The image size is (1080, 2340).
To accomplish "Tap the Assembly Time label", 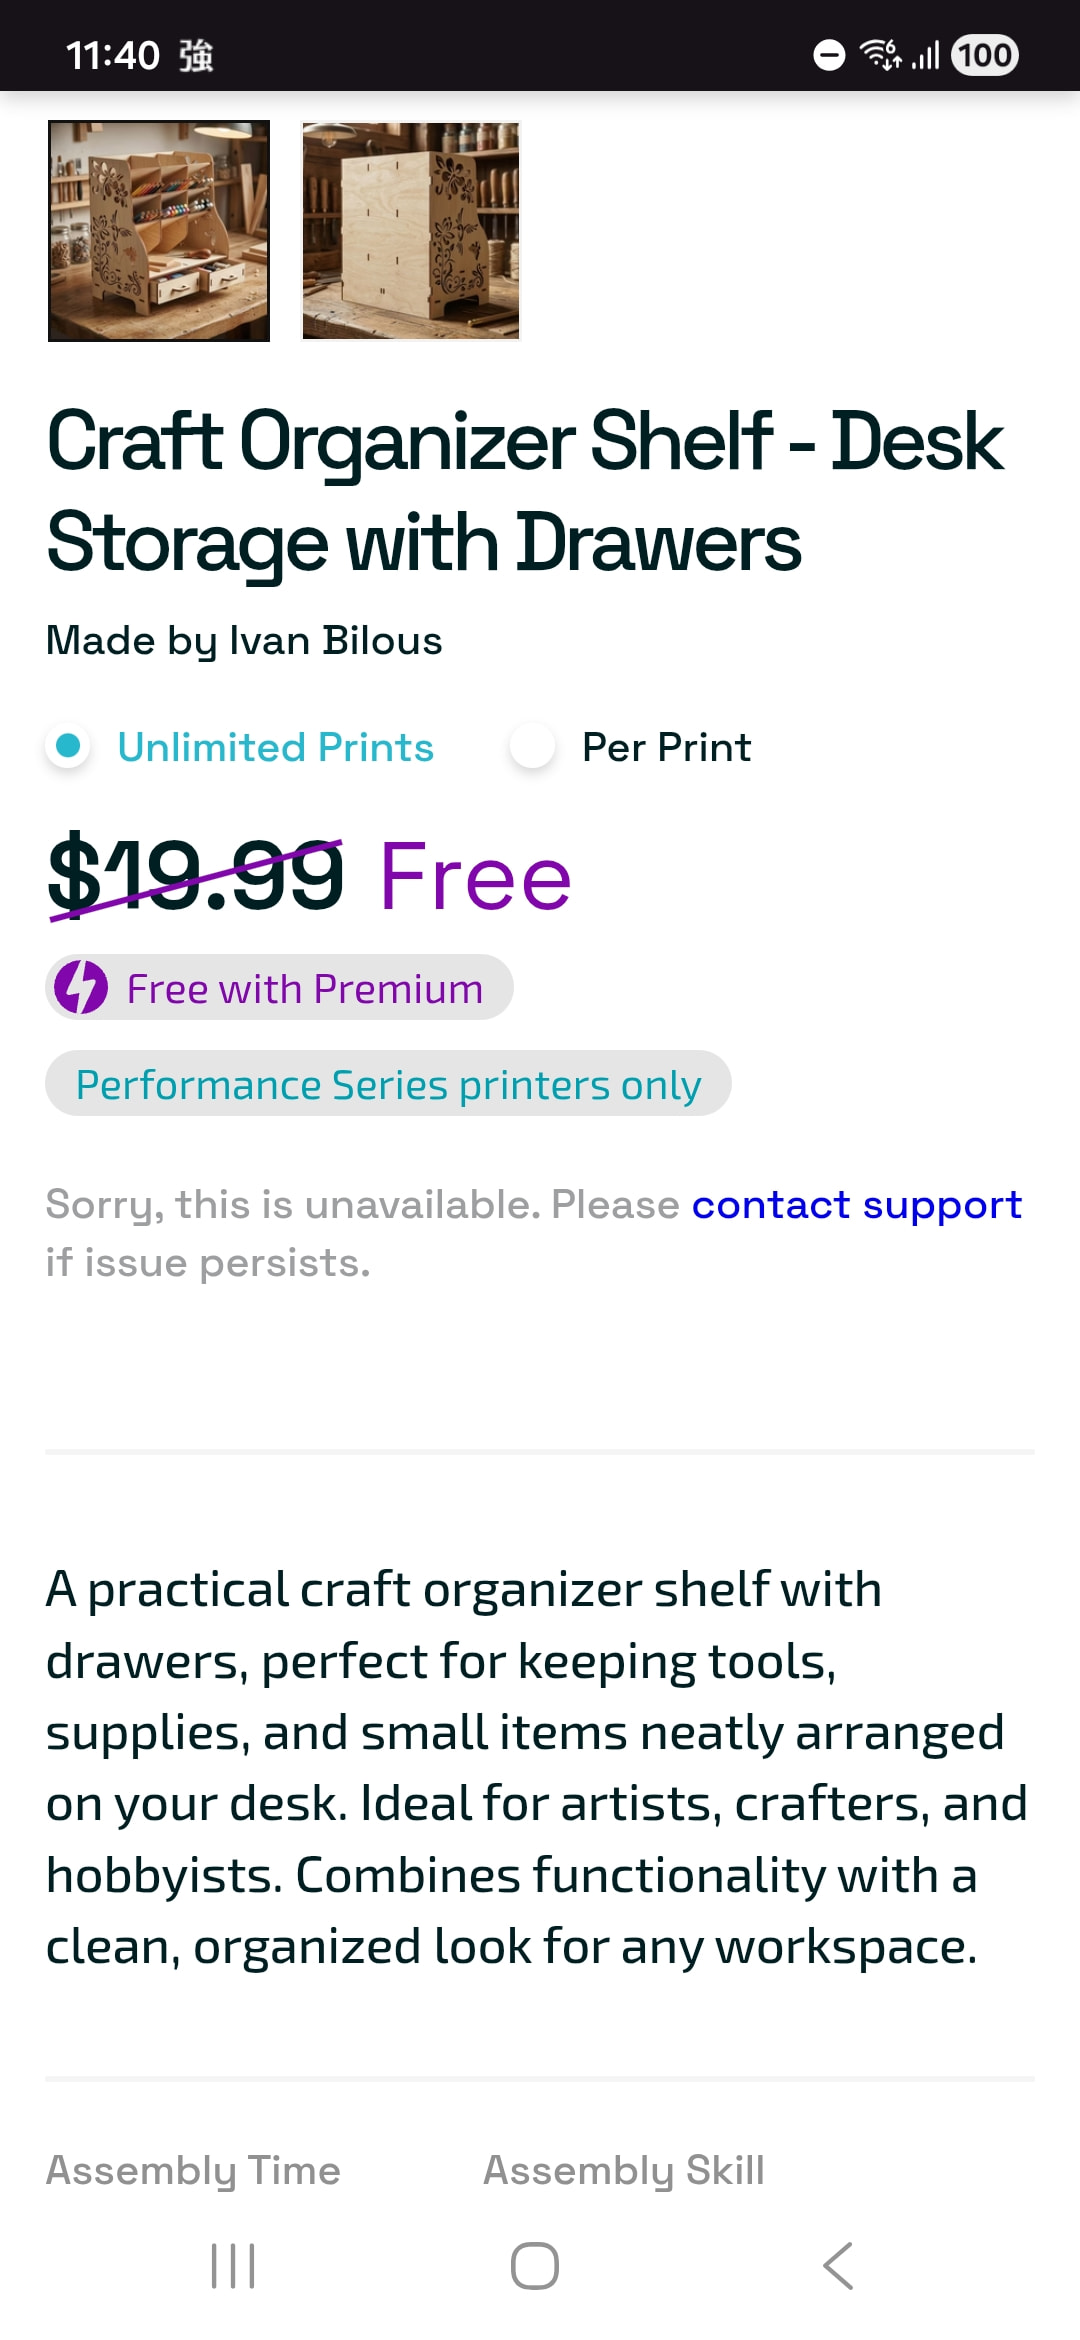I will click(193, 2170).
